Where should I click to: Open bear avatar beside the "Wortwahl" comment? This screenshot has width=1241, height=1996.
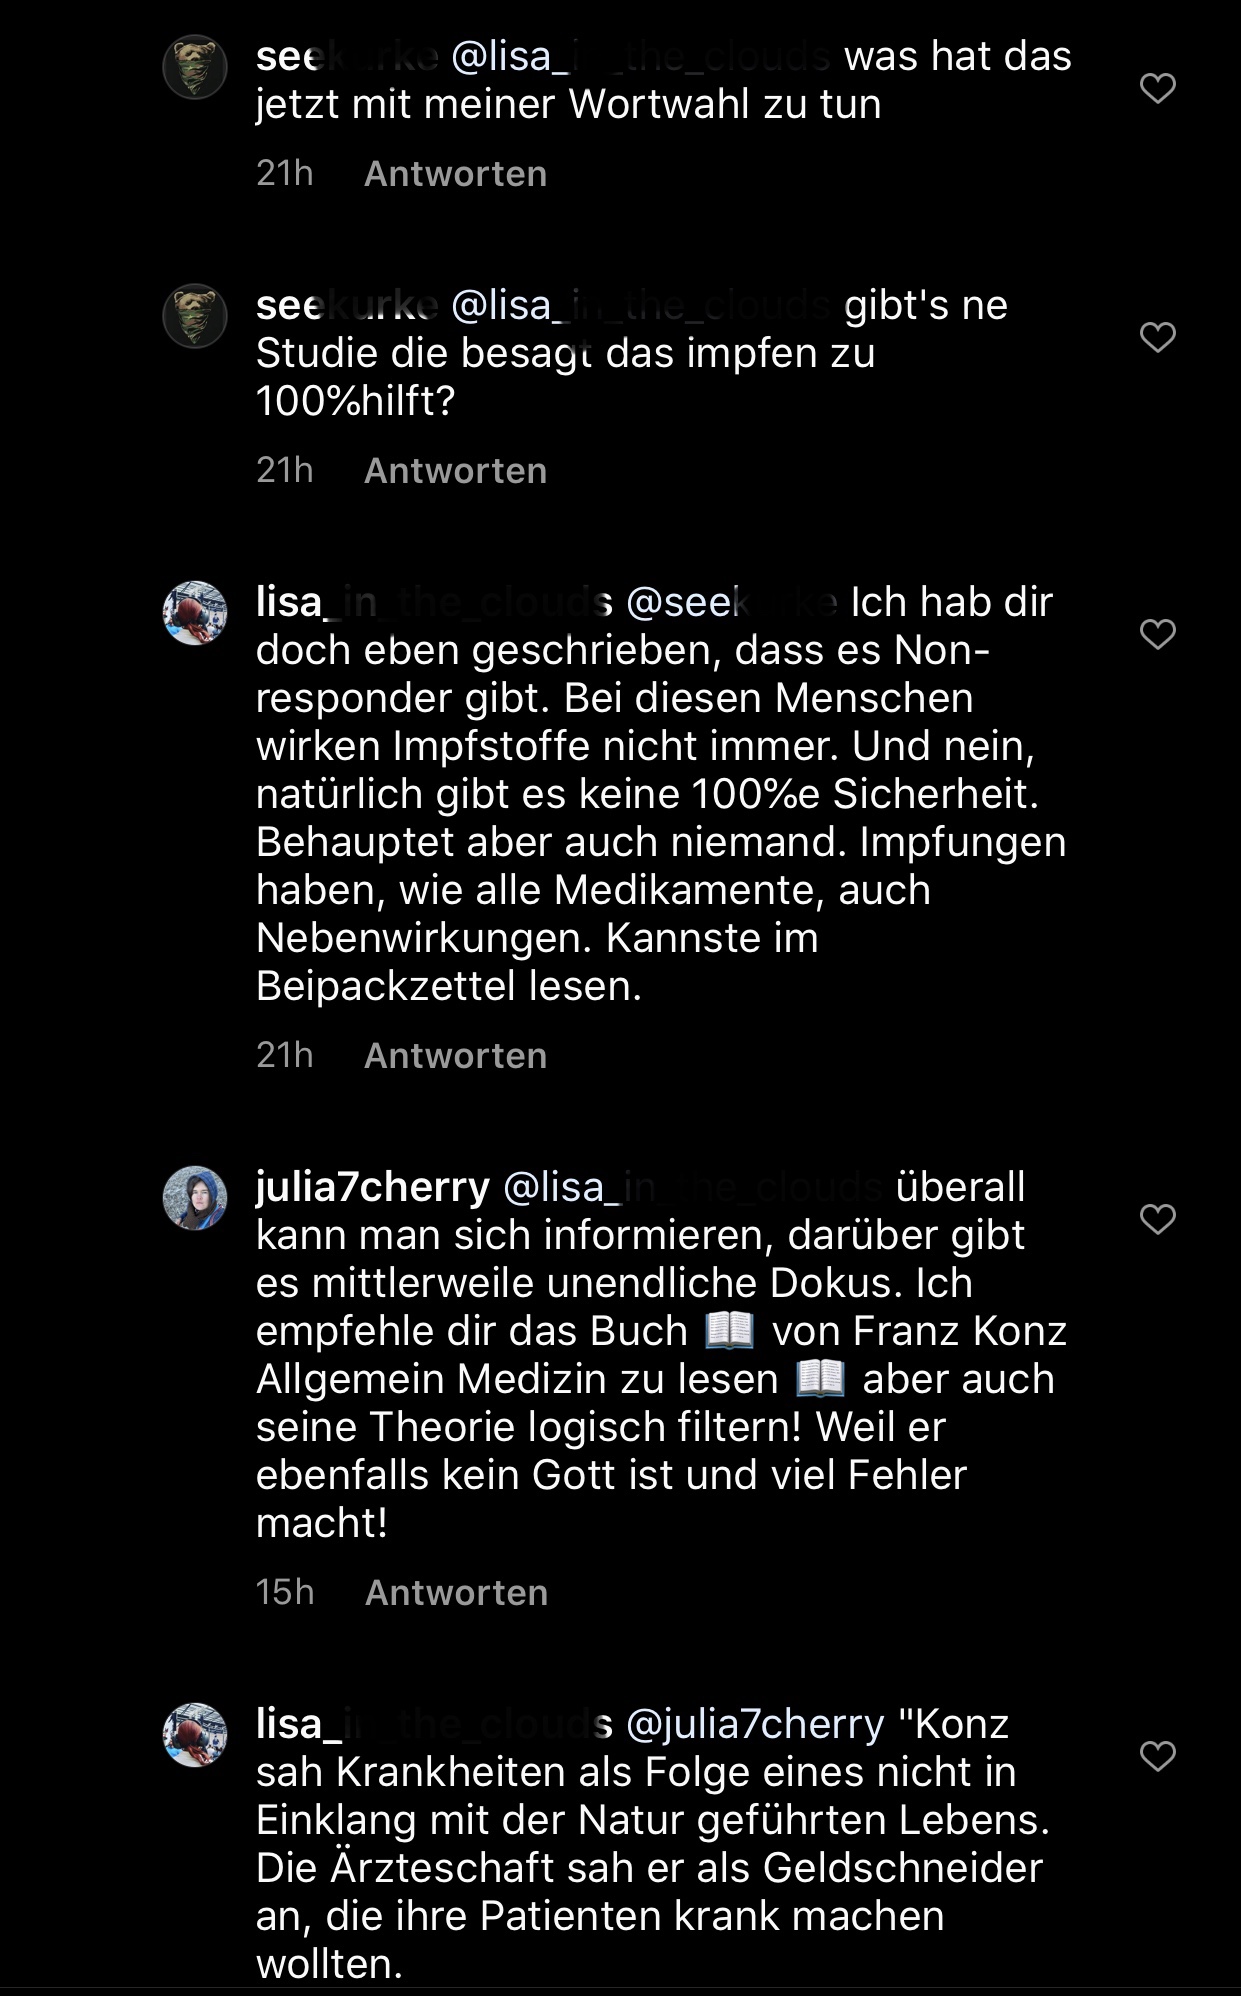[195, 67]
